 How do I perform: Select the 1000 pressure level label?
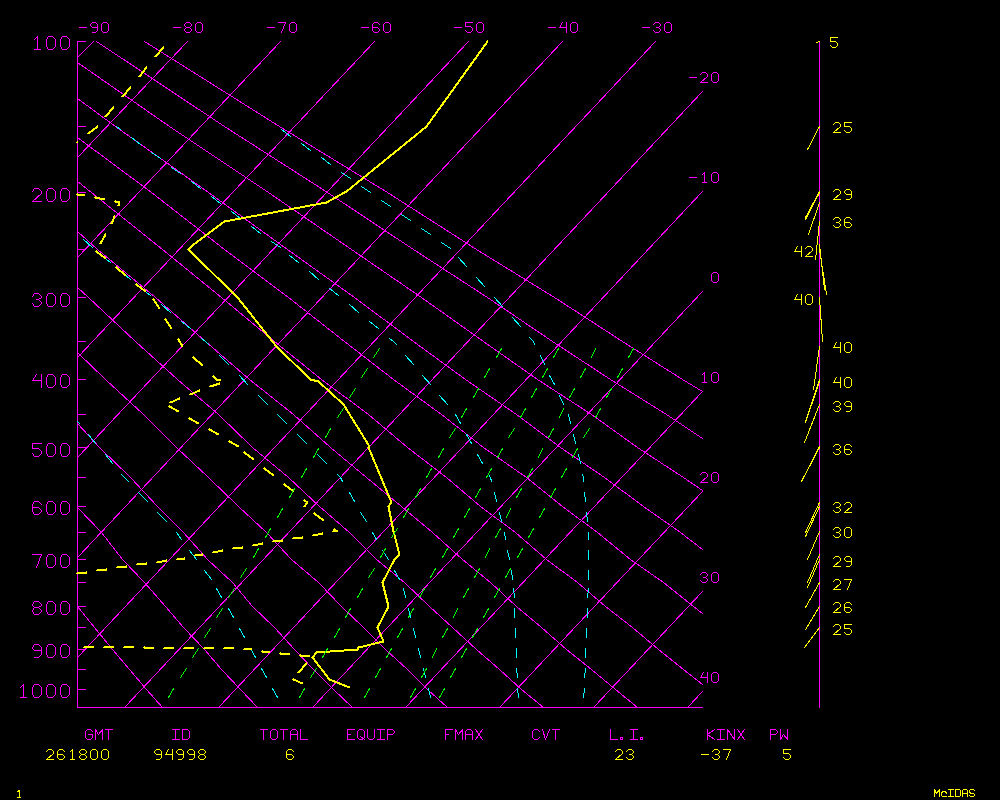click(x=44, y=690)
